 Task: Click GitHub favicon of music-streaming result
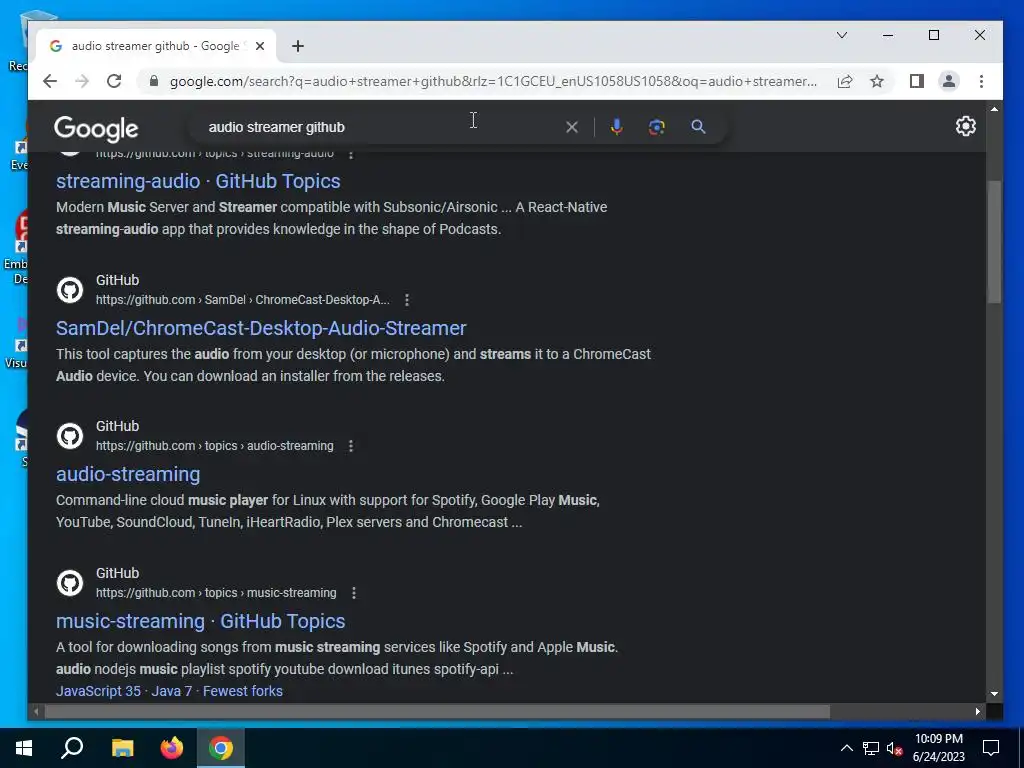coord(70,583)
